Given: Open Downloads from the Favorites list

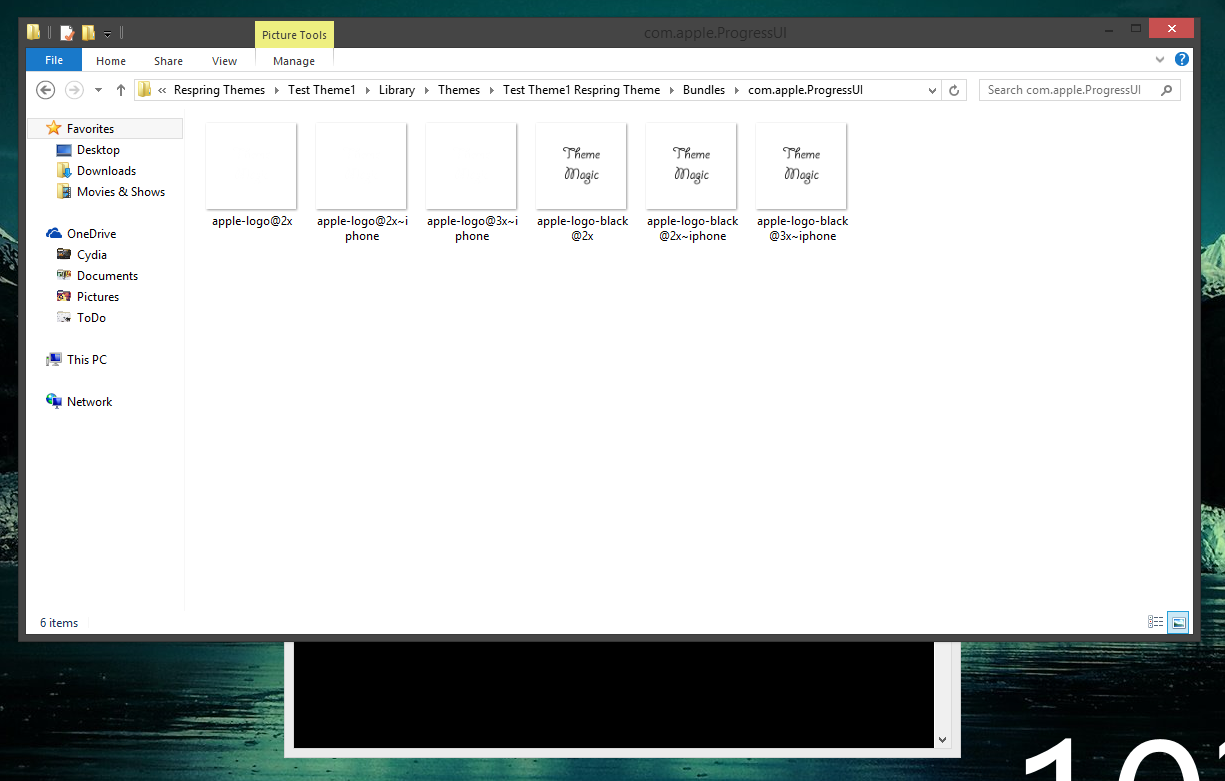Looking at the screenshot, I should [x=106, y=171].
